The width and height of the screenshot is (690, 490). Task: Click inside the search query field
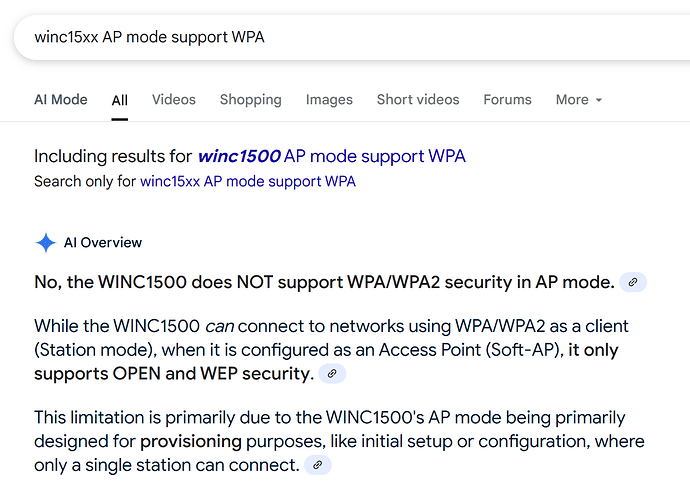352,37
